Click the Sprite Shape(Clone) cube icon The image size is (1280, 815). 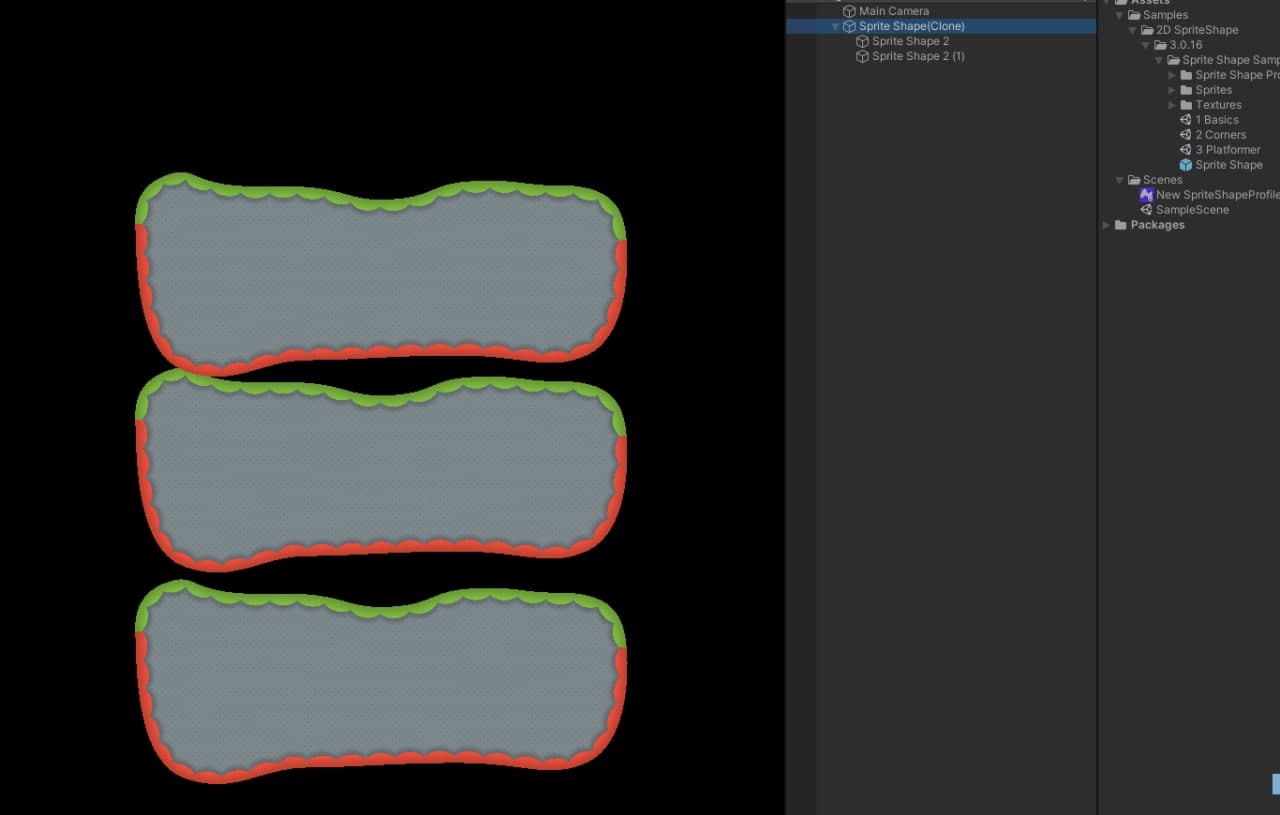849,26
